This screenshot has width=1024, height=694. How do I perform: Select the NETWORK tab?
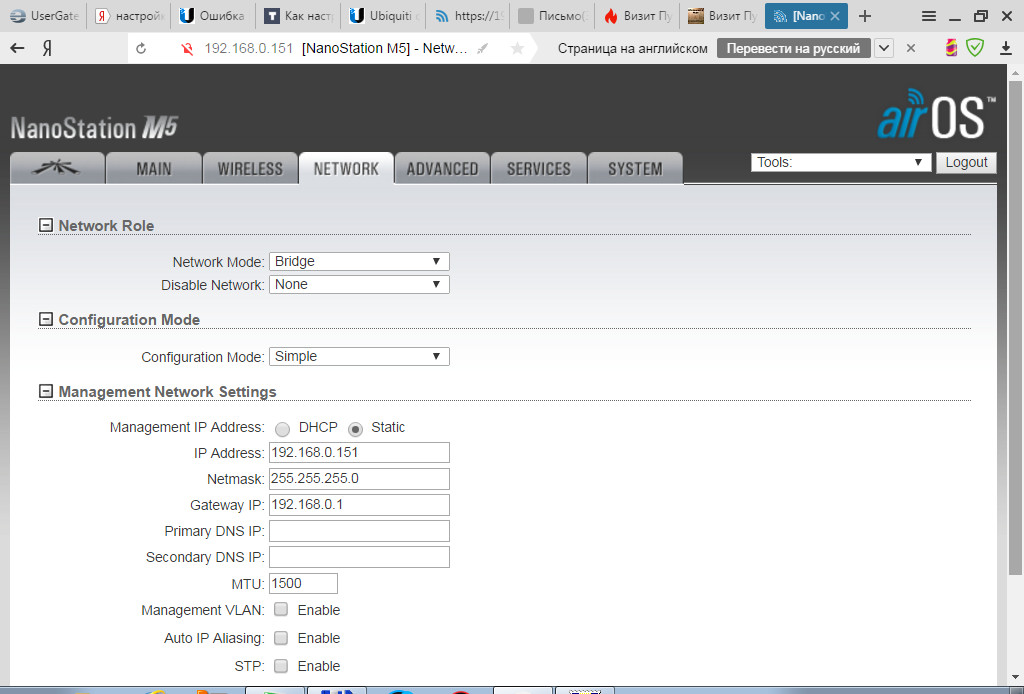[x=346, y=168]
